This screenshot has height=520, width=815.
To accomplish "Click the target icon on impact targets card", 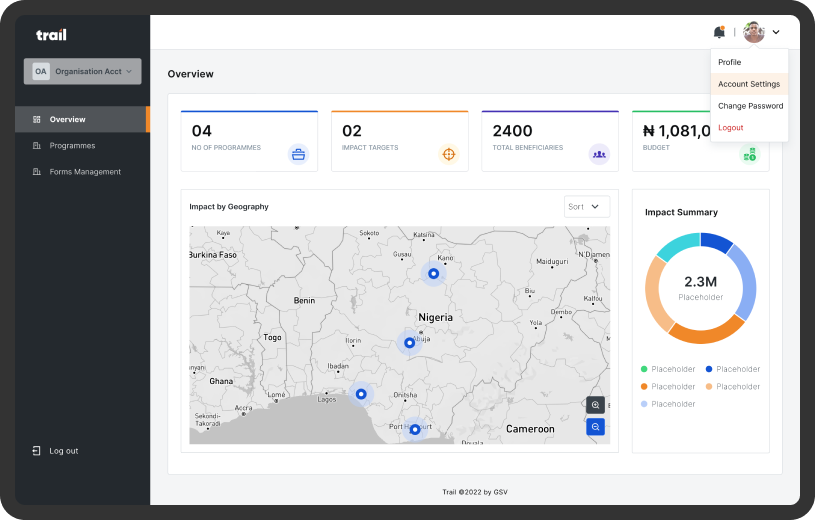I will click(448, 154).
